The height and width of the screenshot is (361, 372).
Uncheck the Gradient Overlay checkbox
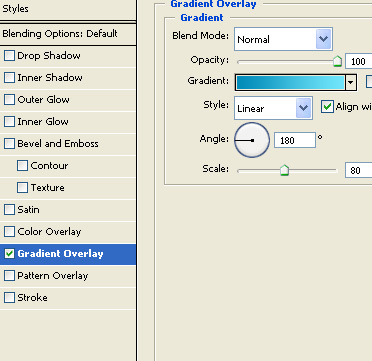click(x=9, y=254)
